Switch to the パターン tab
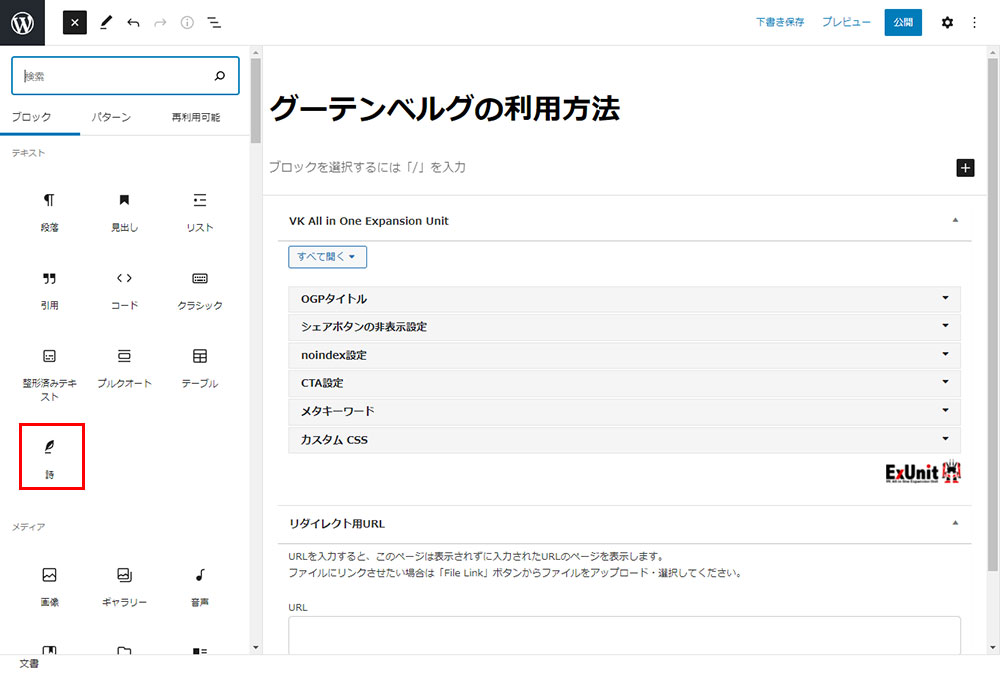Image resolution: width=1000 pixels, height=673 pixels. coord(111,117)
